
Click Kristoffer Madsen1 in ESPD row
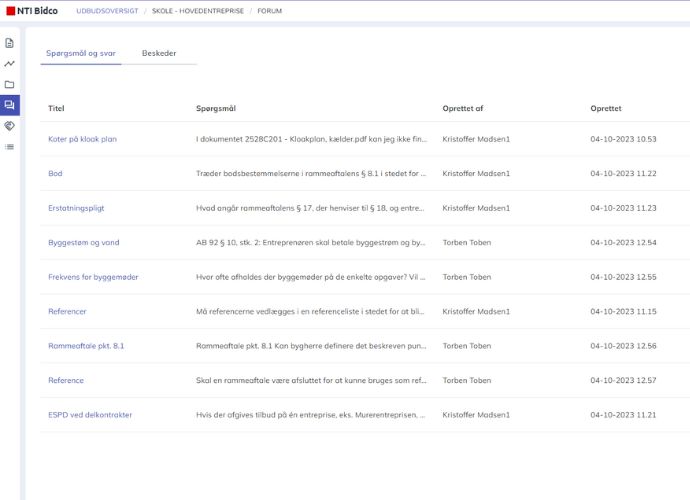click(476, 415)
